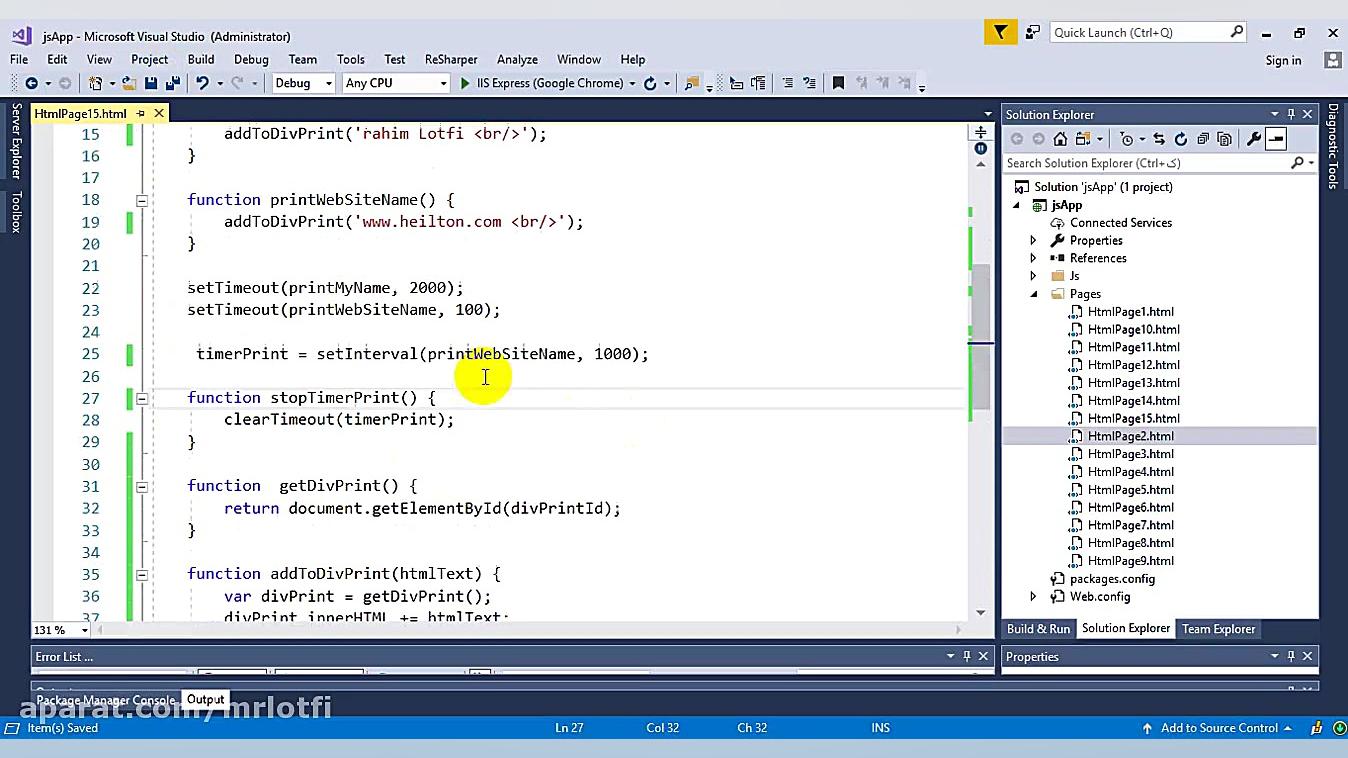Click the Sign in link
Screen dimensions: 1348x758
1283,61
